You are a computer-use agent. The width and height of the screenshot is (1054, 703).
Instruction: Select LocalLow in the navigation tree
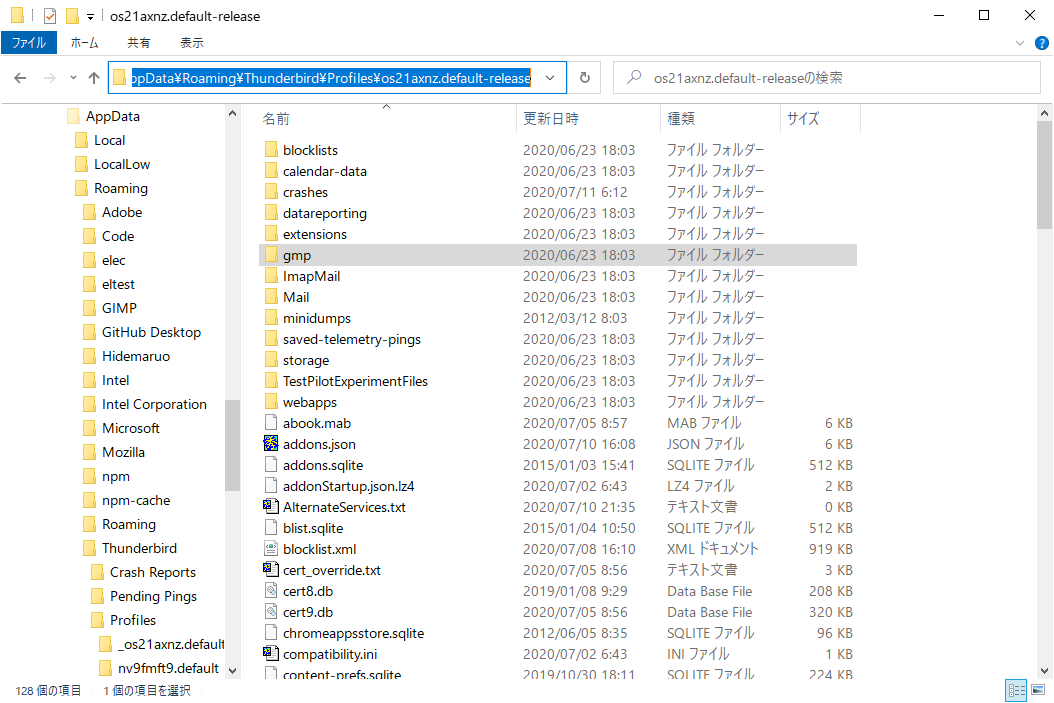pyautogui.click(x=122, y=164)
